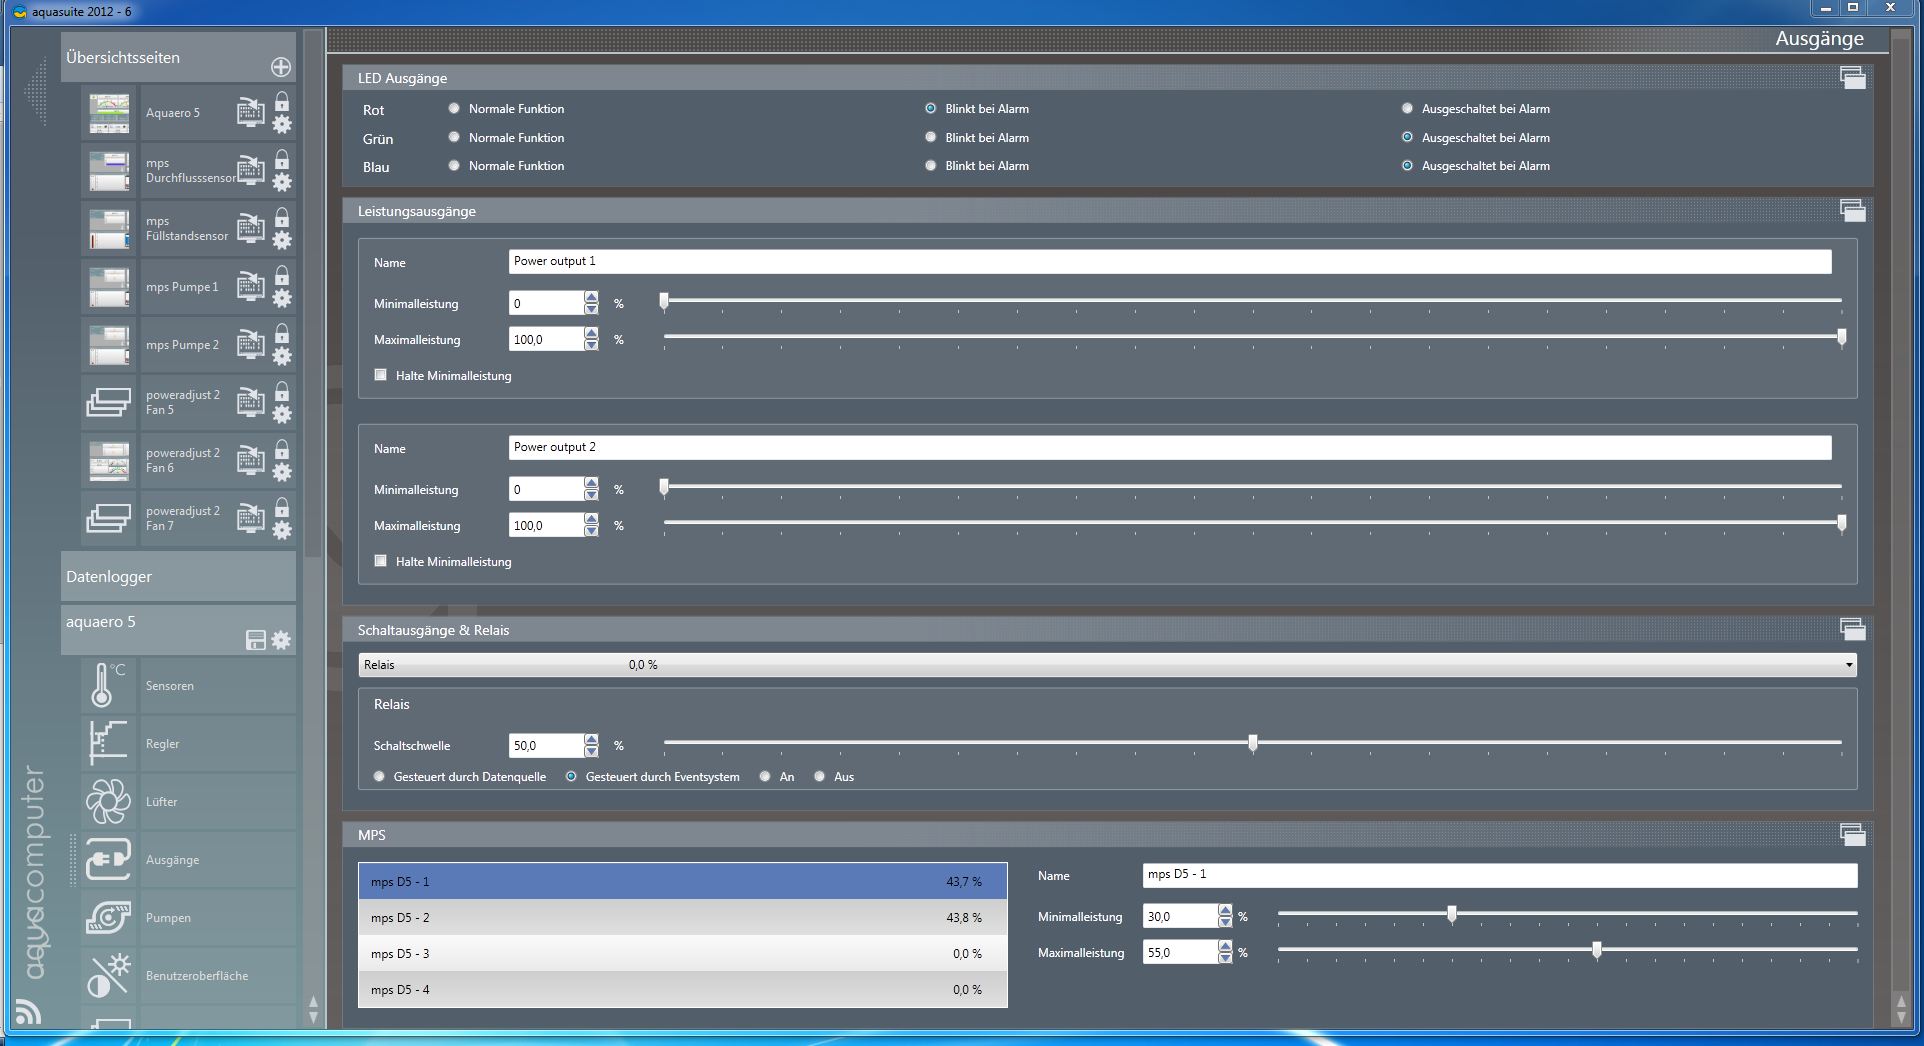The image size is (1924, 1046).
Task: Open the Benutzeroberfläche menu item
Action: 197,976
